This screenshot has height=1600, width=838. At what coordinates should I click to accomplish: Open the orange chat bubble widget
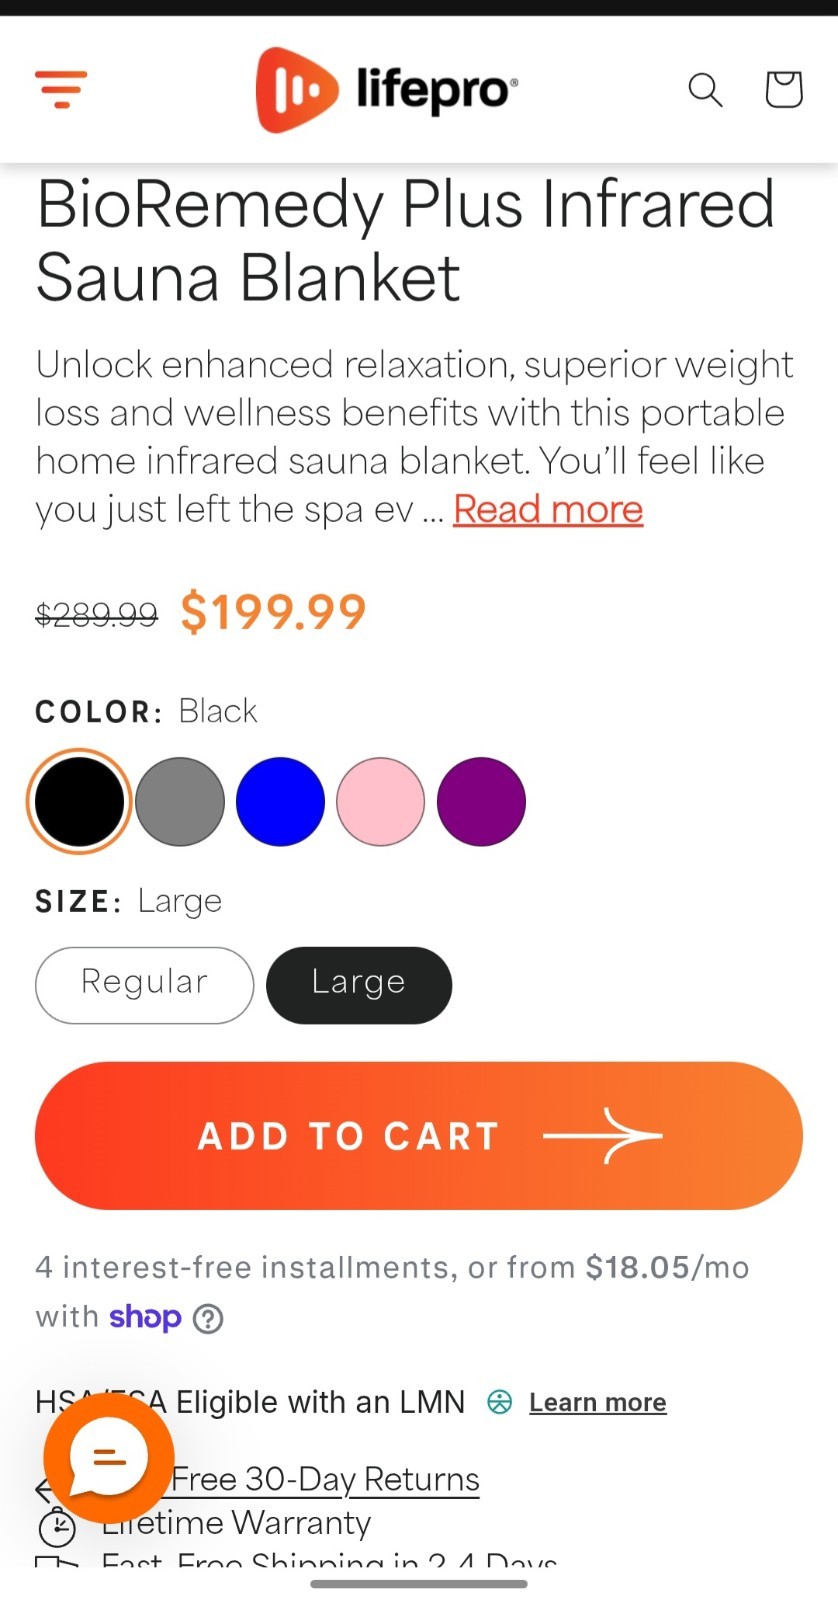click(109, 1457)
